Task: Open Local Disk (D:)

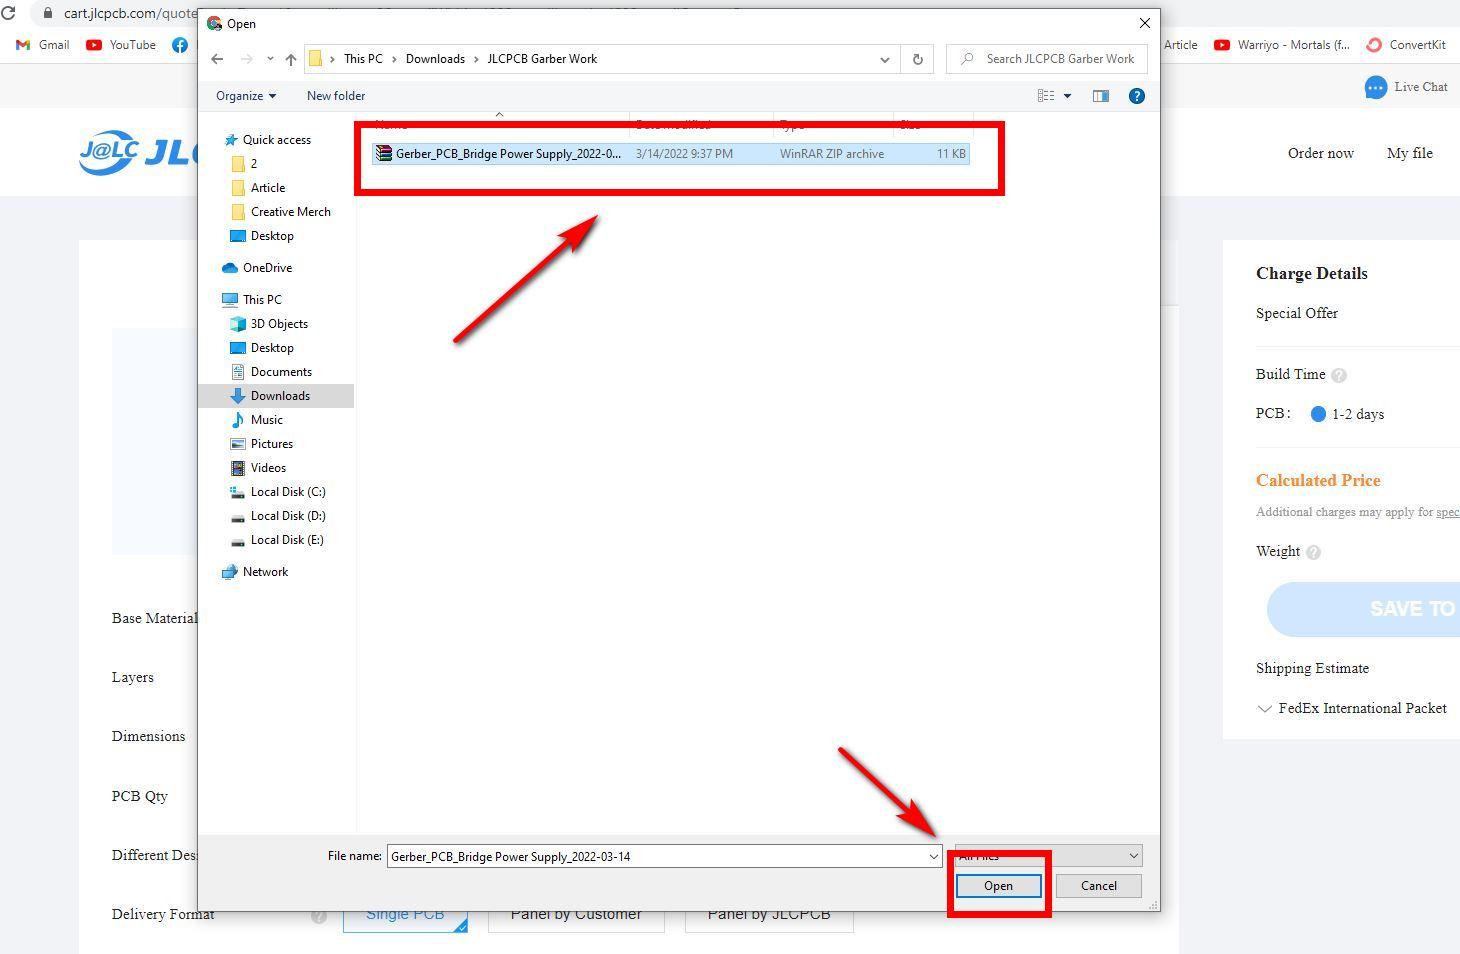Action: (x=278, y=516)
